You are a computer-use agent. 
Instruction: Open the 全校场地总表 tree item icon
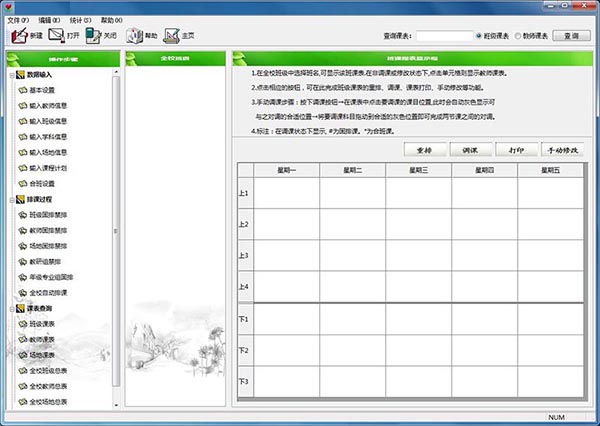(x=23, y=402)
